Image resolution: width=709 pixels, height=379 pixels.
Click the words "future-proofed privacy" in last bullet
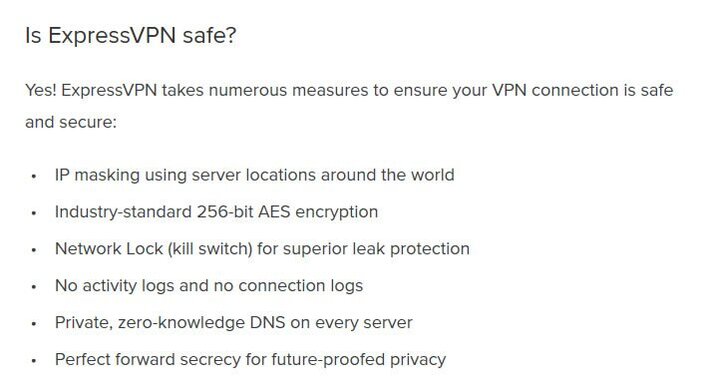(358, 360)
